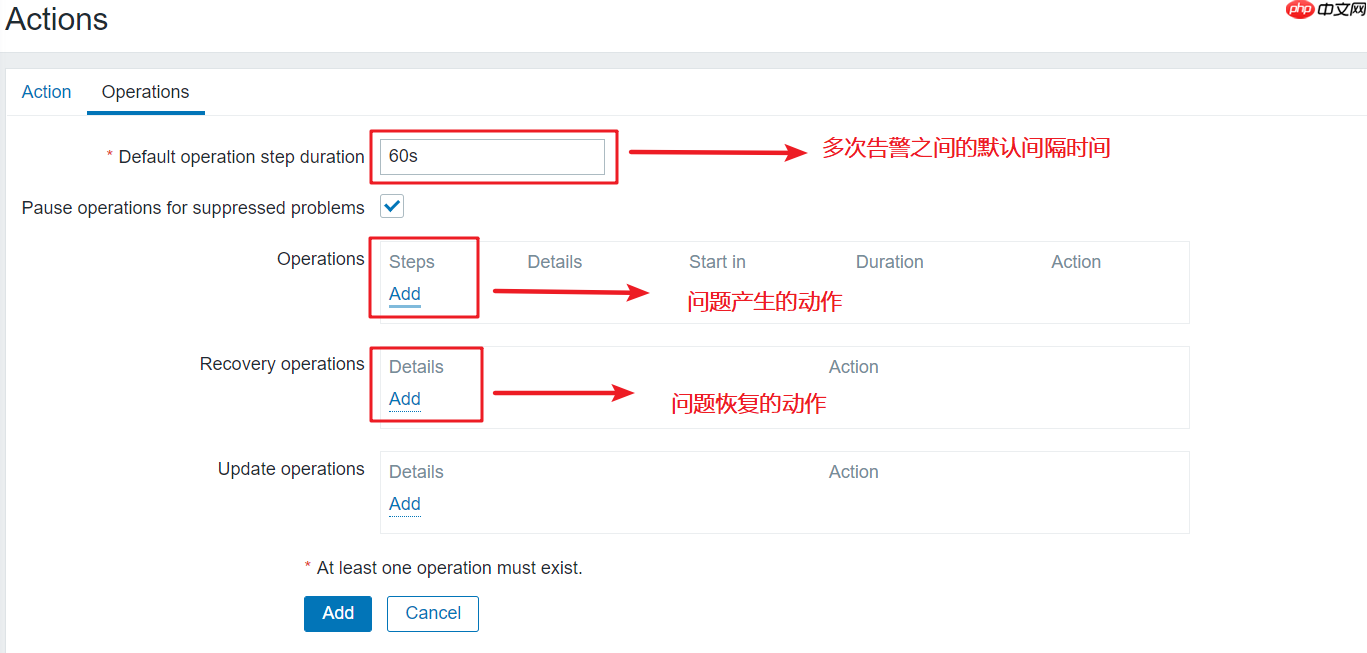This screenshot has width=1367, height=653.
Task: Click Details header in Recovery operations
Action: [416, 367]
